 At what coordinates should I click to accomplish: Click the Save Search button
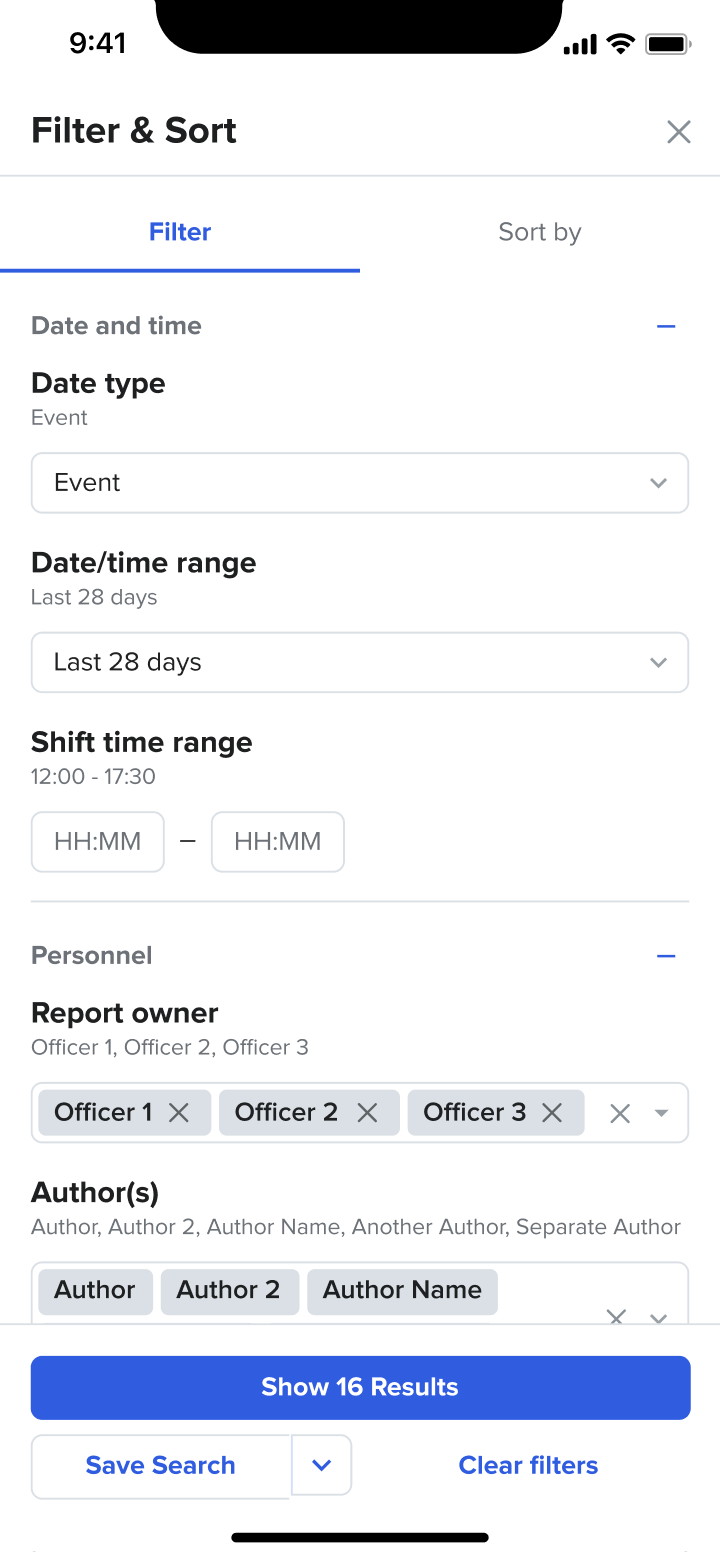[161, 1465]
